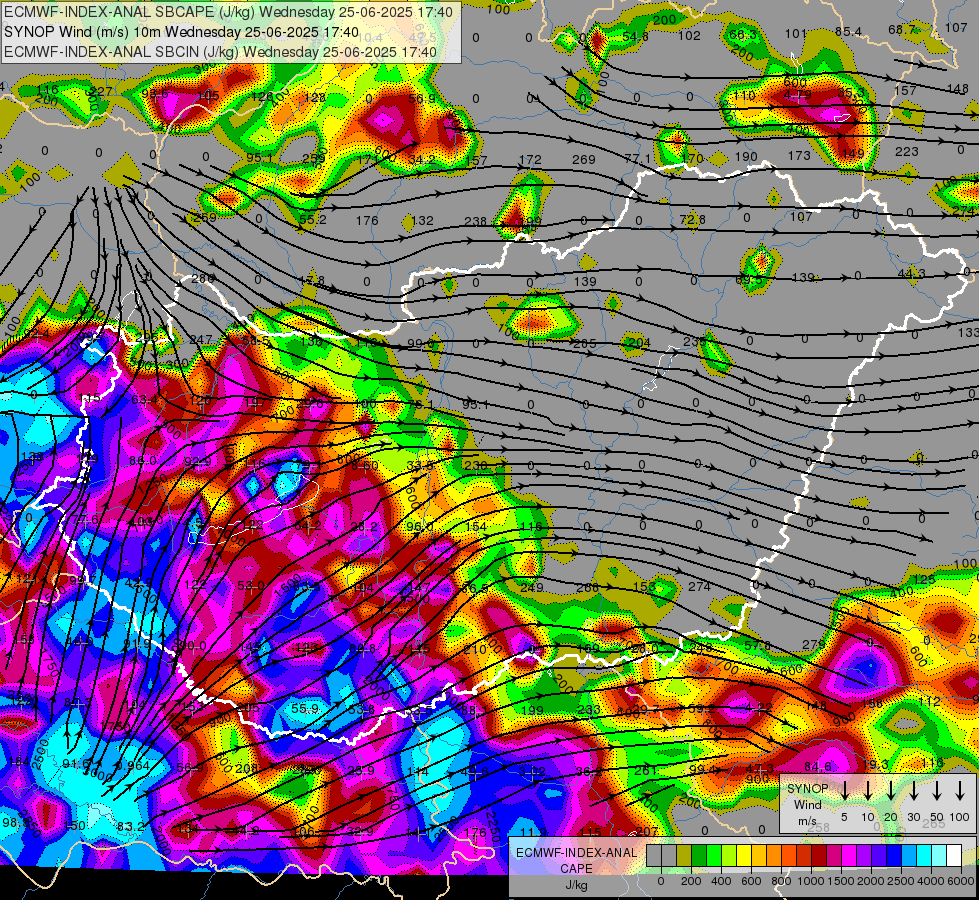
Task: Click the SYNOP Wind 10m title line
Action: click(181, 32)
